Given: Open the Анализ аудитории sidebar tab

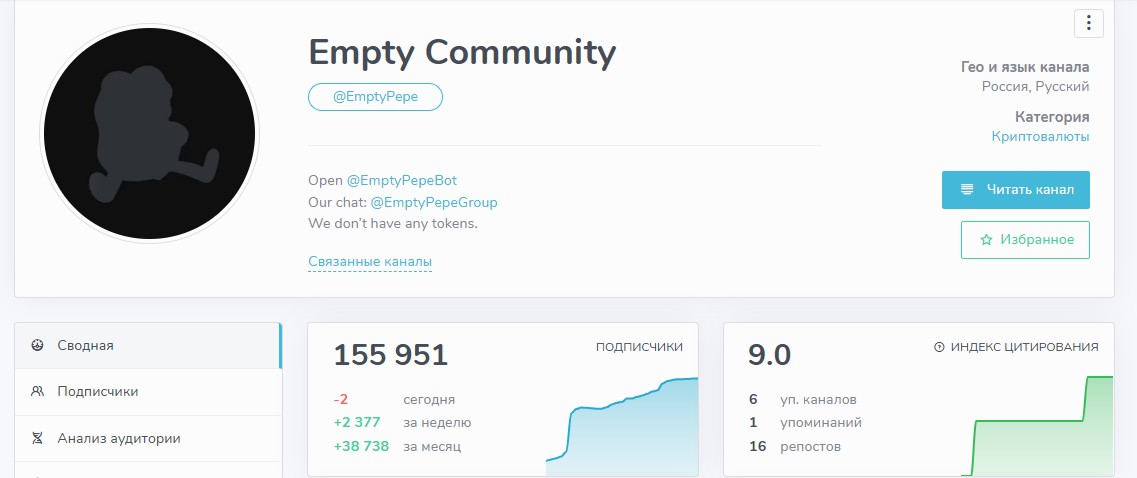Looking at the screenshot, I should pos(148,438).
